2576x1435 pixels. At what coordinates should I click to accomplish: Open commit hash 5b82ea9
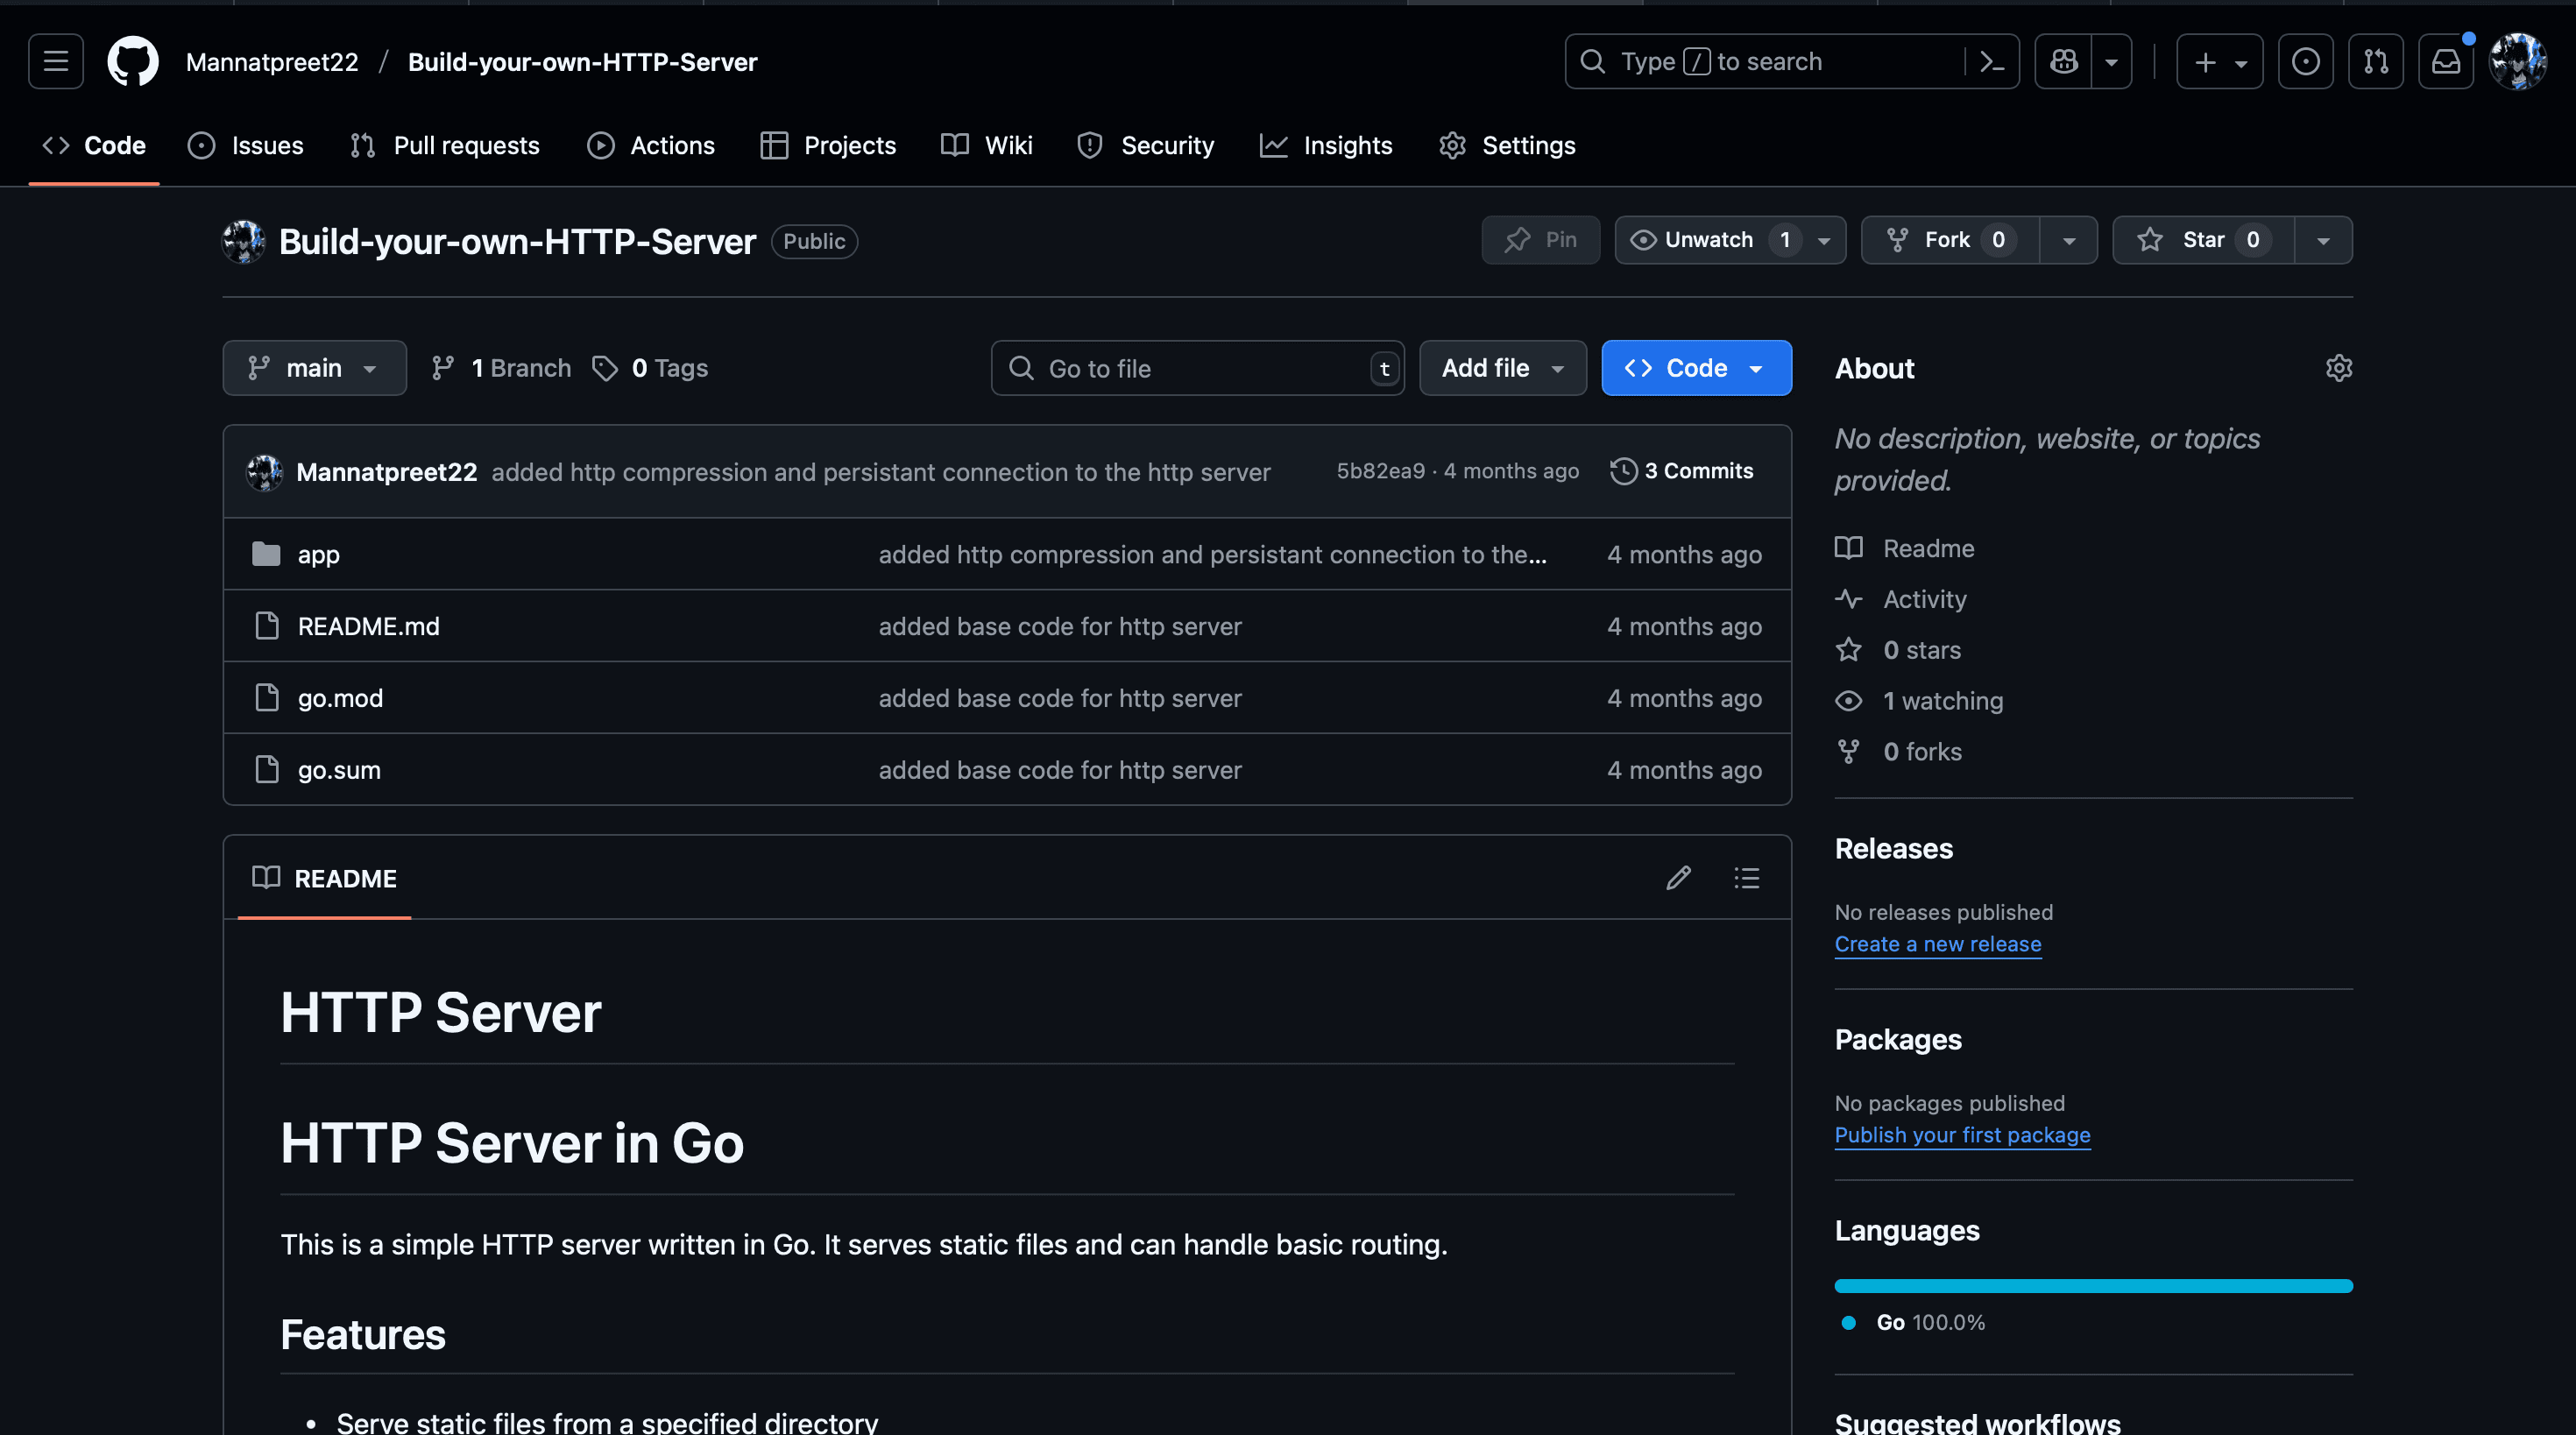[1380, 471]
